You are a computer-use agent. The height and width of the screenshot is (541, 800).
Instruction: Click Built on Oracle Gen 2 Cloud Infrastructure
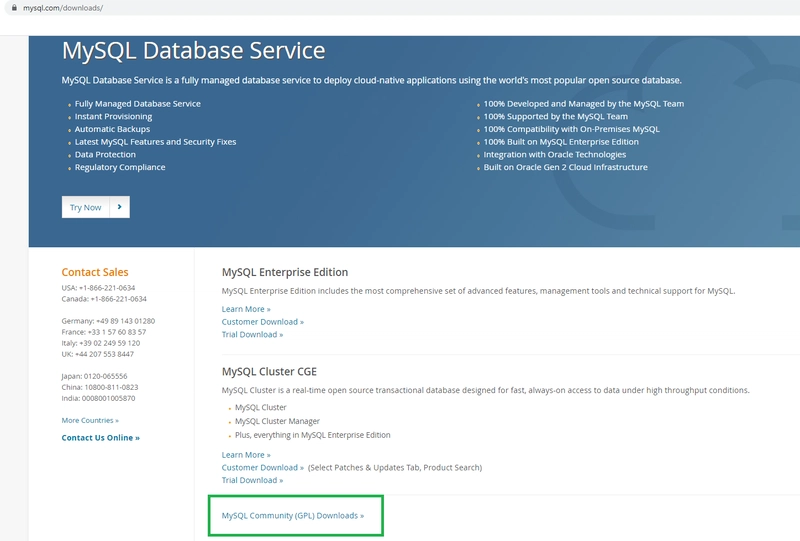pyautogui.click(x=565, y=167)
